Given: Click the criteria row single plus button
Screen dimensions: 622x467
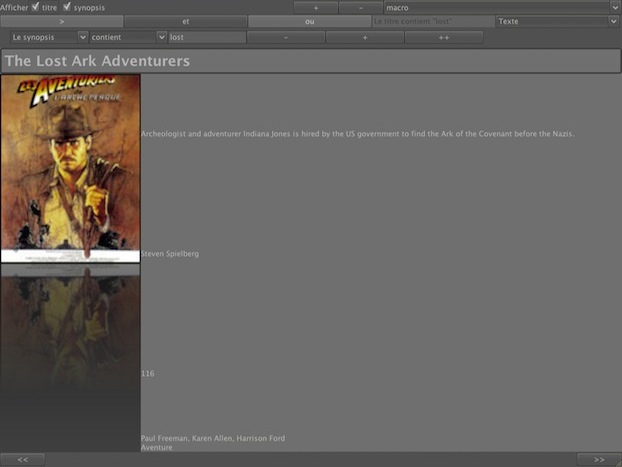Looking at the screenshot, I should coord(365,37).
